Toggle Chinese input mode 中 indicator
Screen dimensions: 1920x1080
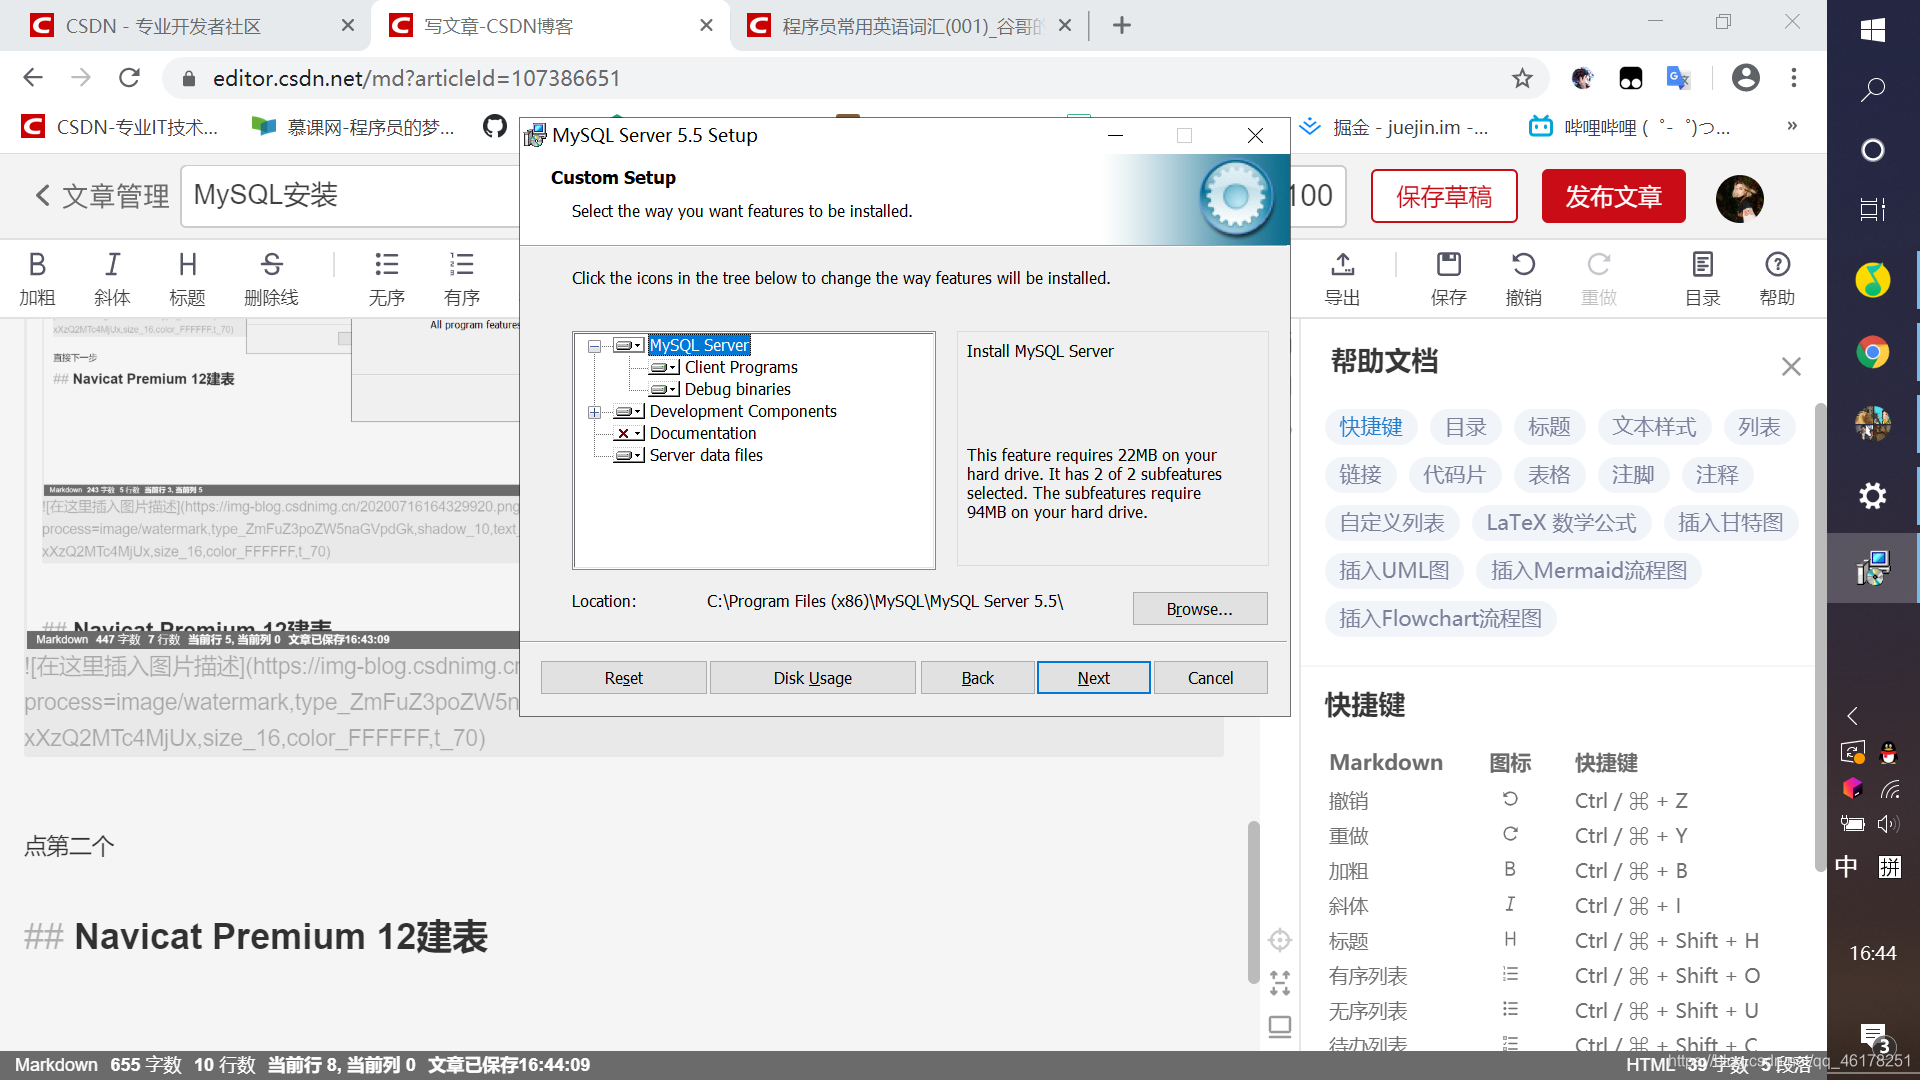click(x=1846, y=867)
